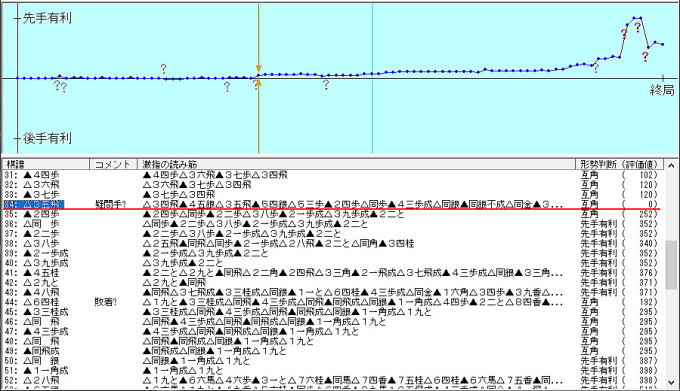The height and width of the screenshot is (391, 680).
Task: Click the 棋譜 column header
Action: (46, 164)
